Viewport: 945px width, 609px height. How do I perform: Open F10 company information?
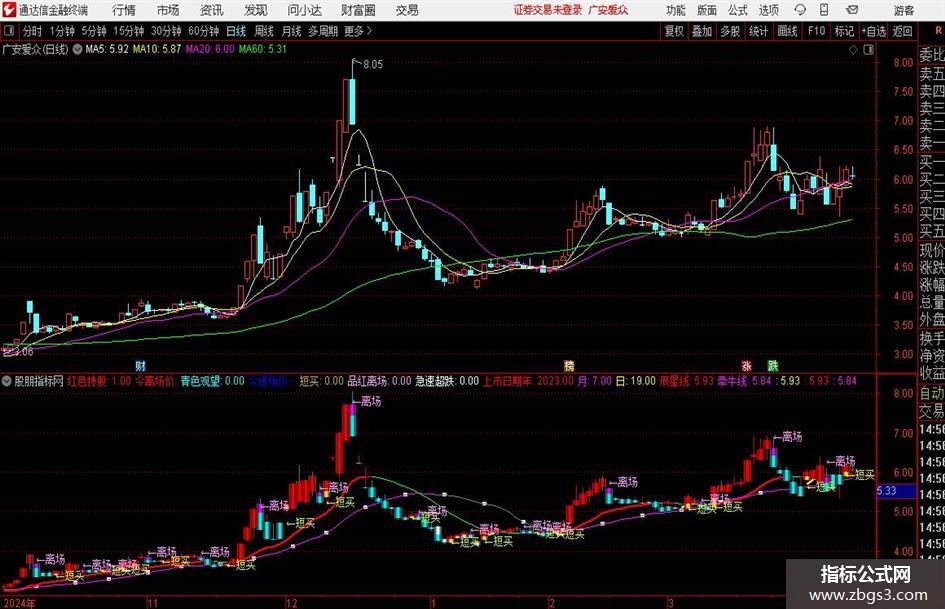click(x=816, y=31)
